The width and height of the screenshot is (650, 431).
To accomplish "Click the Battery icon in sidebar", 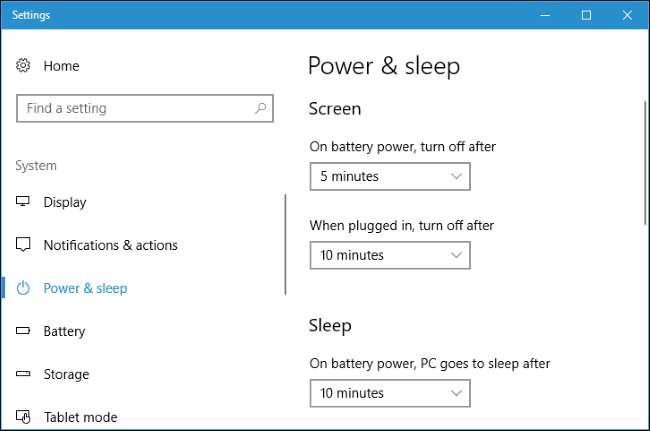I will click(x=24, y=331).
